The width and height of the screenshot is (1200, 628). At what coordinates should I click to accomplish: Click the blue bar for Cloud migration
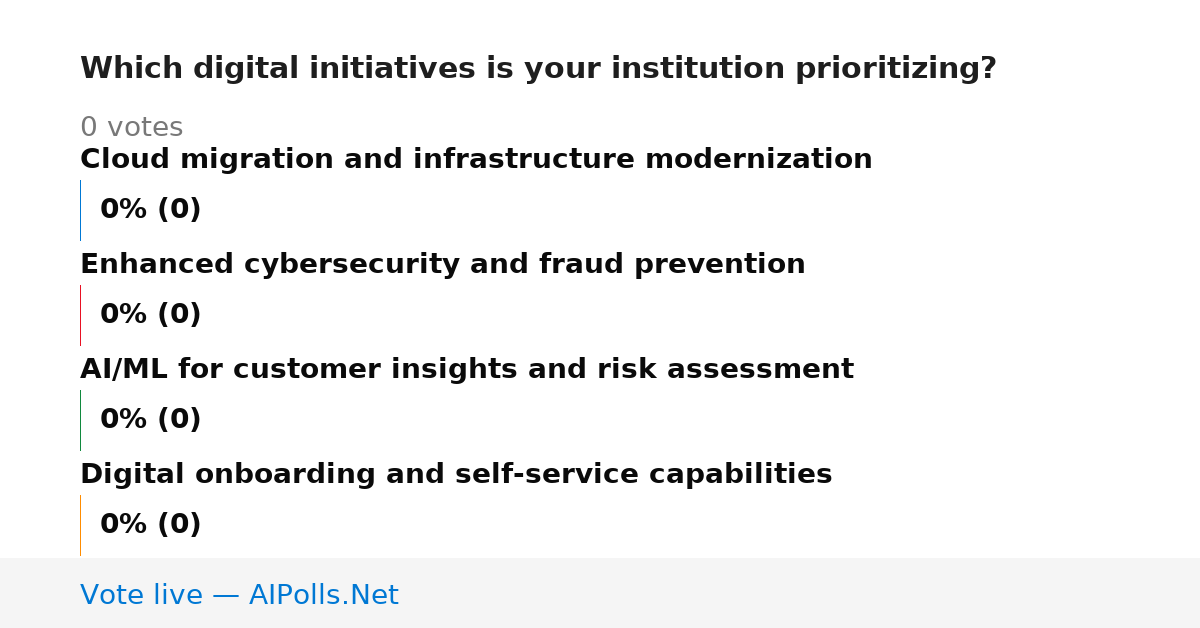pos(80,210)
